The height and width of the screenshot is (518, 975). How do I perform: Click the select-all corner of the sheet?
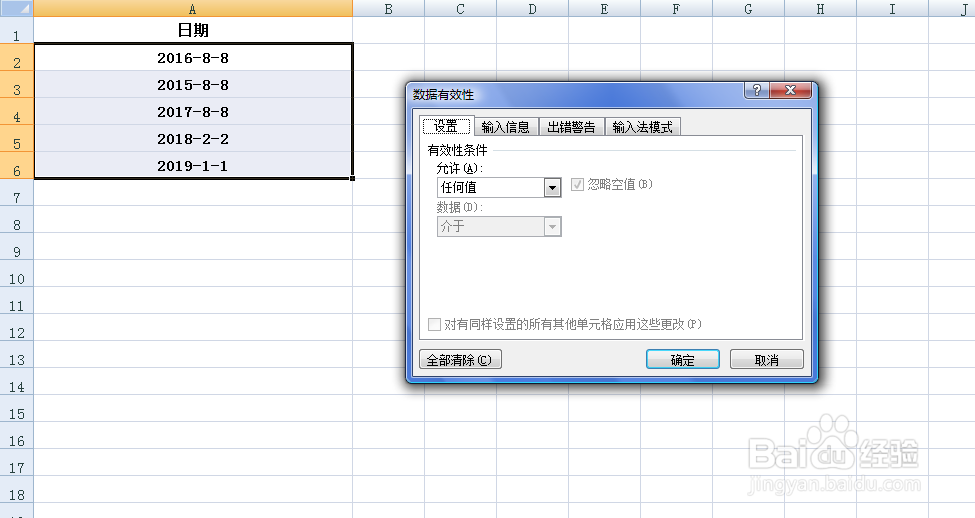pos(16,8)
